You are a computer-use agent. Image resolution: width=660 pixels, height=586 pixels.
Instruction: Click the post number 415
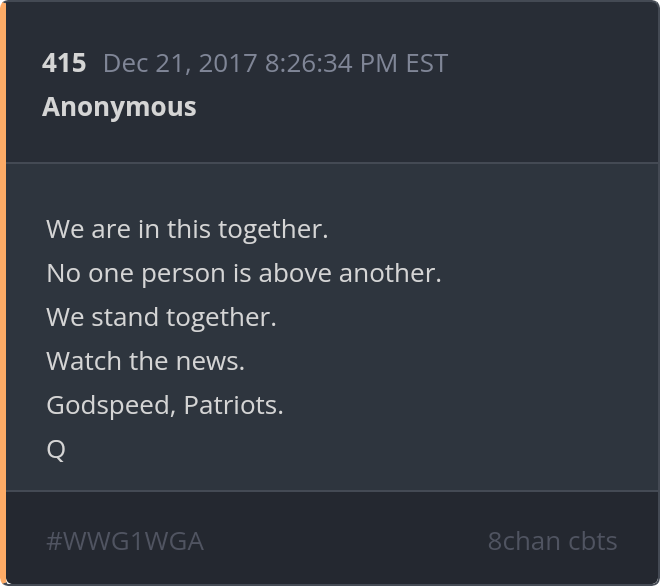coord(64,63)
